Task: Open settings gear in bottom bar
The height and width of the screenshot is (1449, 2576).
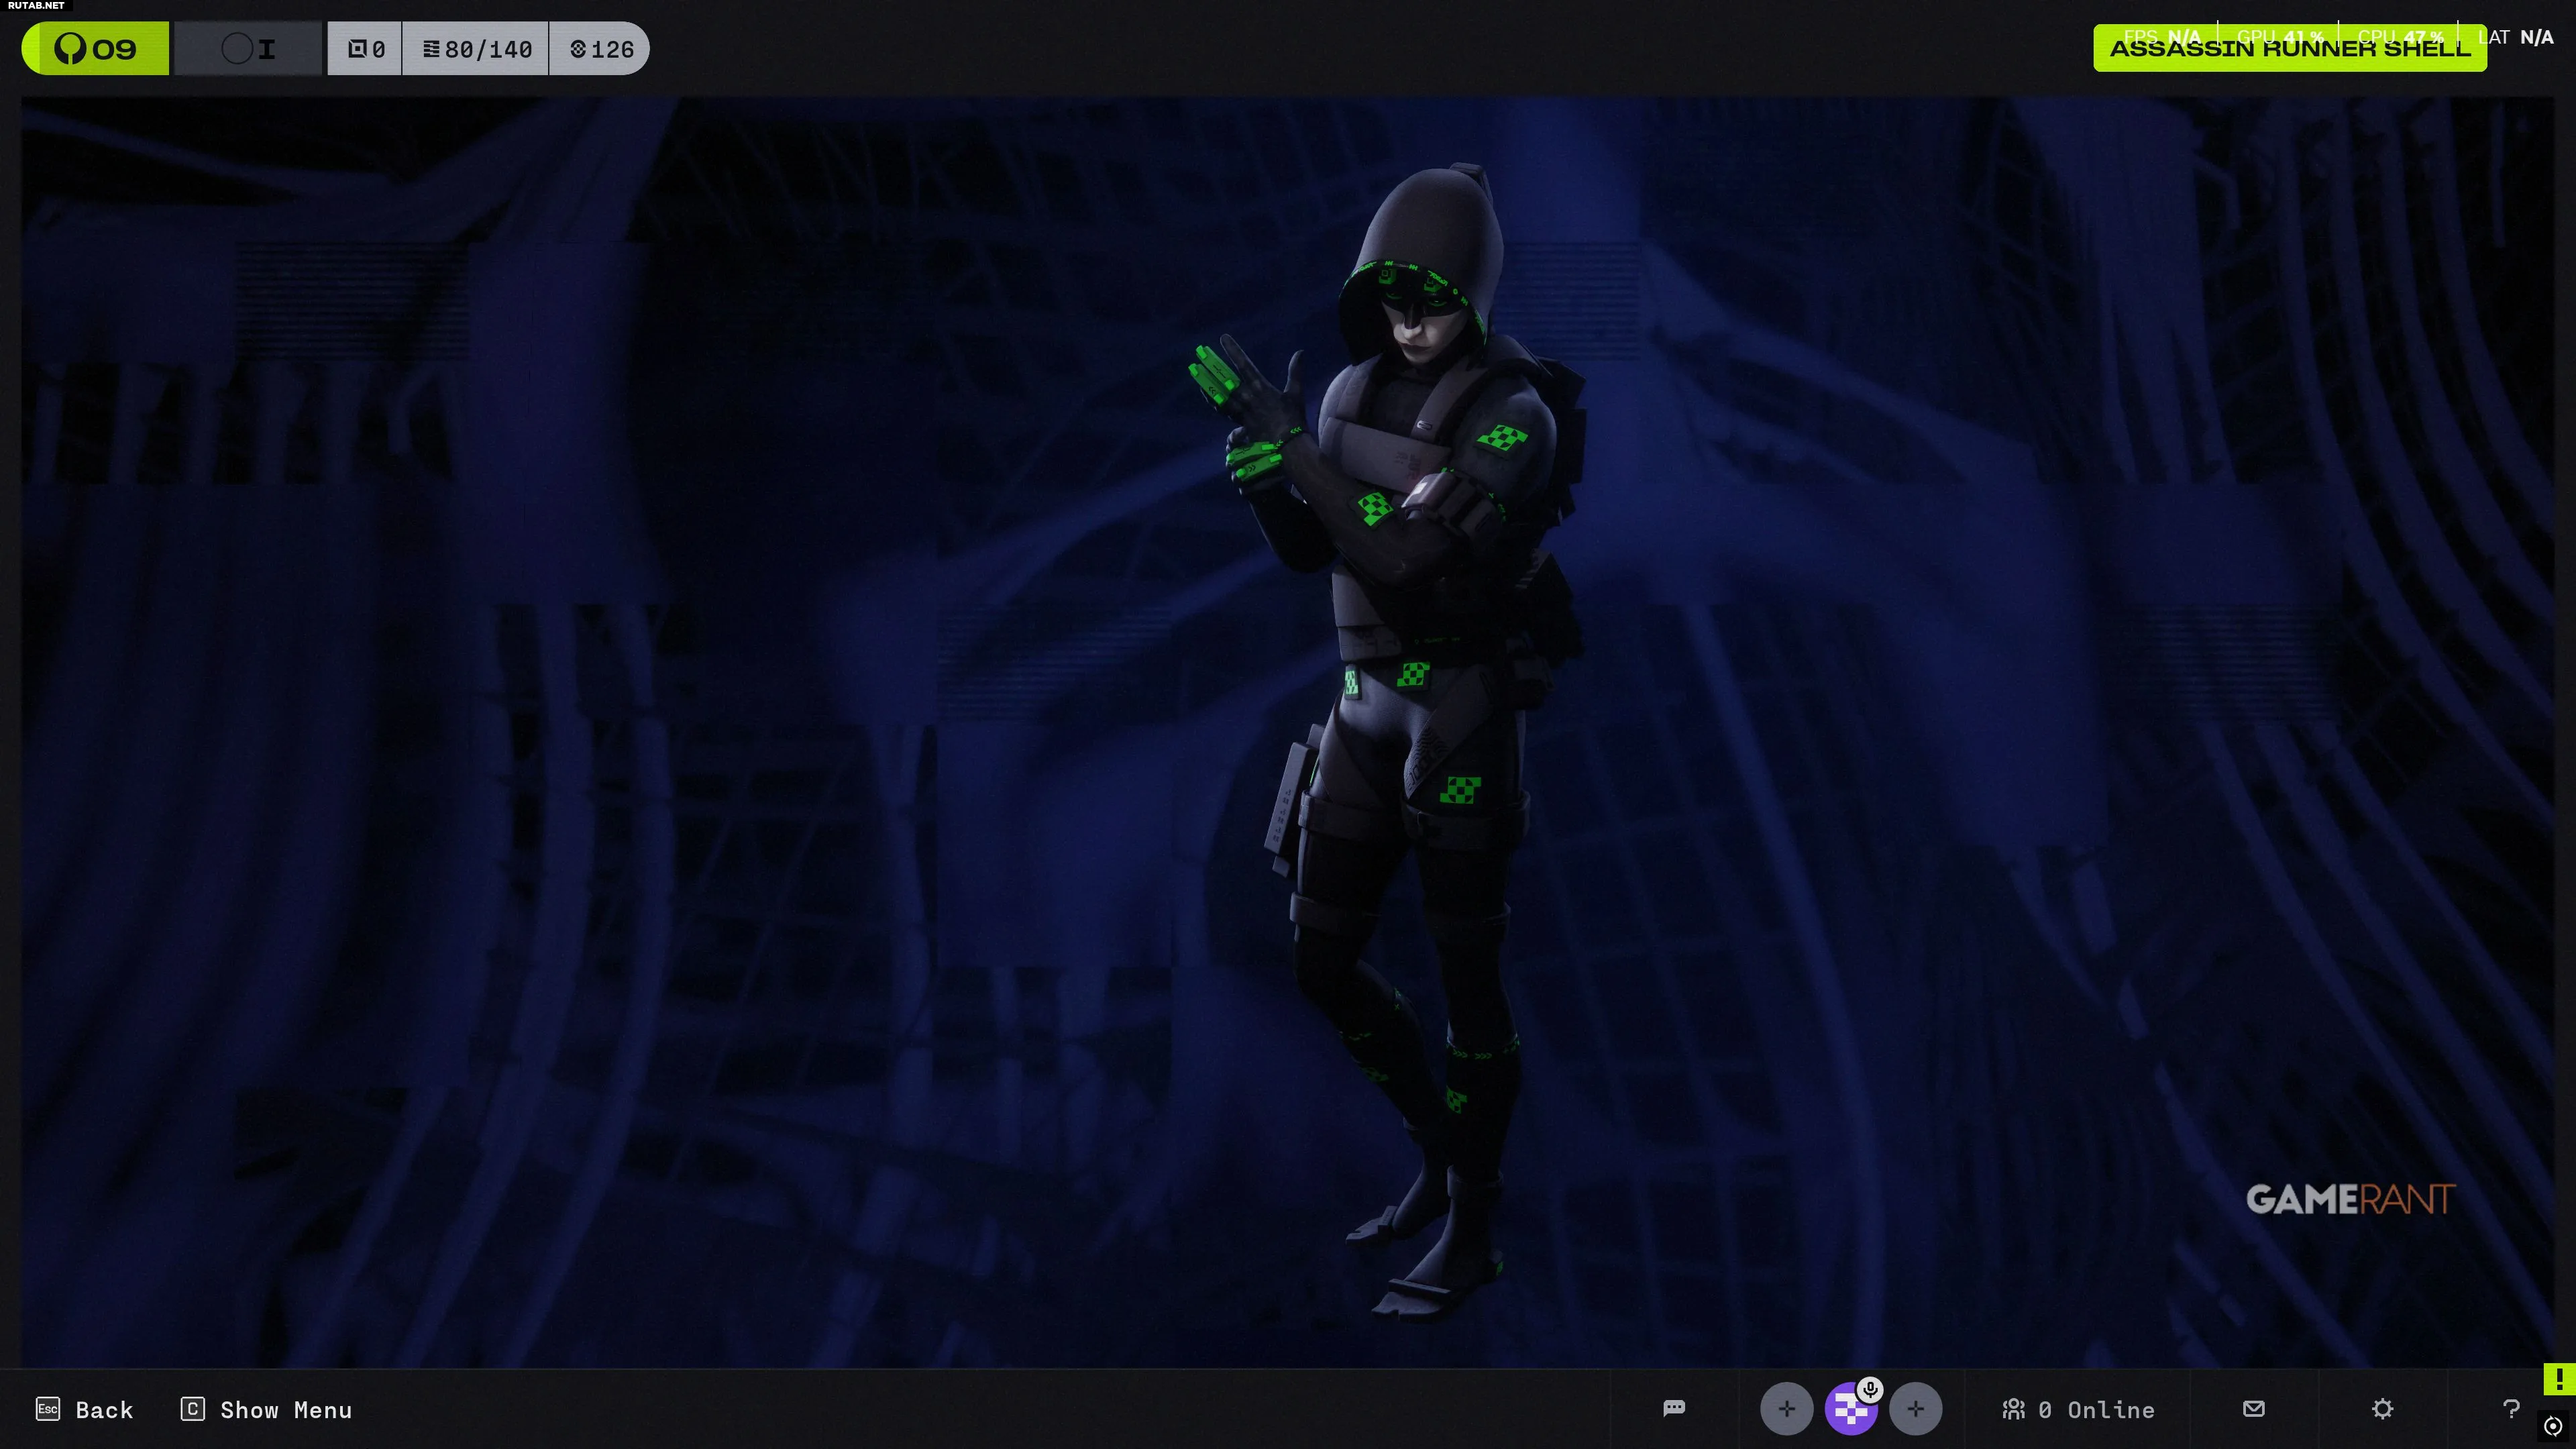Action: (x=2383, y=1409)
